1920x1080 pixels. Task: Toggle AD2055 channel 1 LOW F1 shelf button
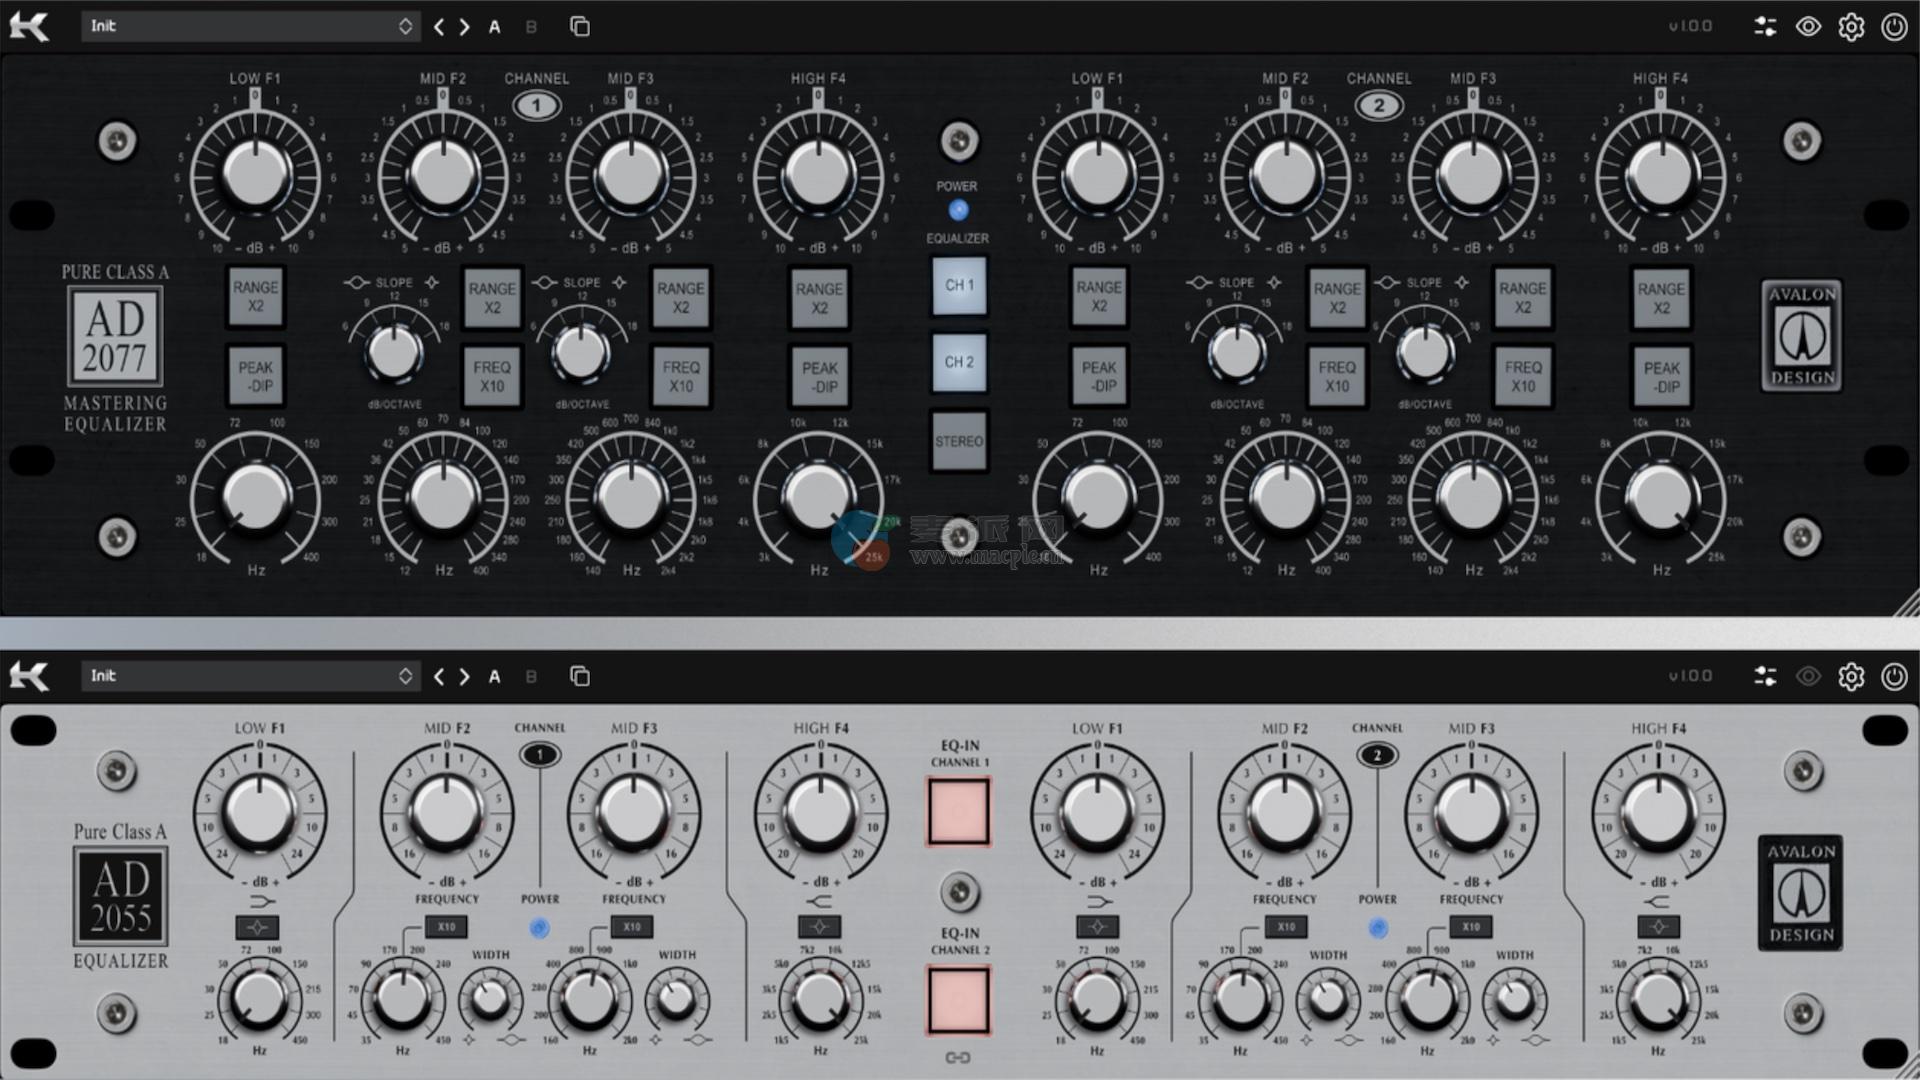(x=257, y=926)
